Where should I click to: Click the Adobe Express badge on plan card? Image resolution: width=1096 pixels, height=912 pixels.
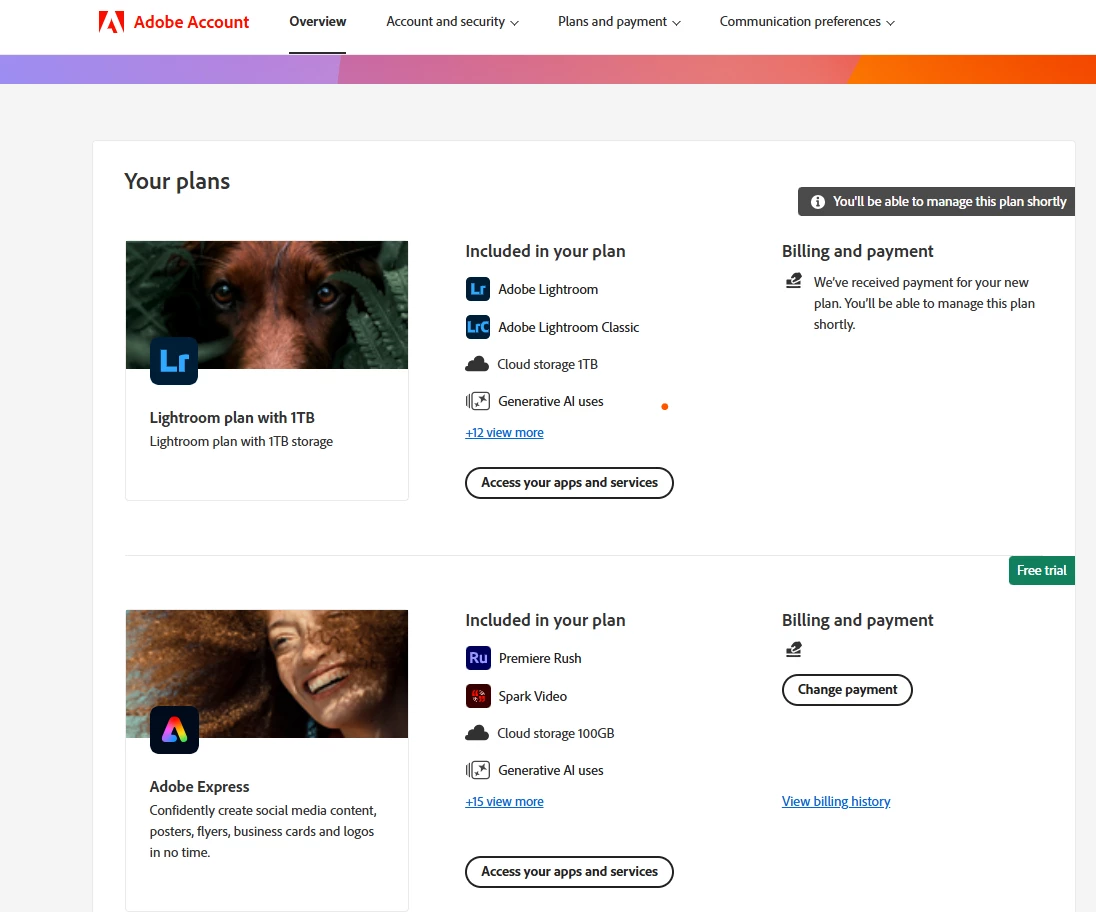click(x=174, y=730)
